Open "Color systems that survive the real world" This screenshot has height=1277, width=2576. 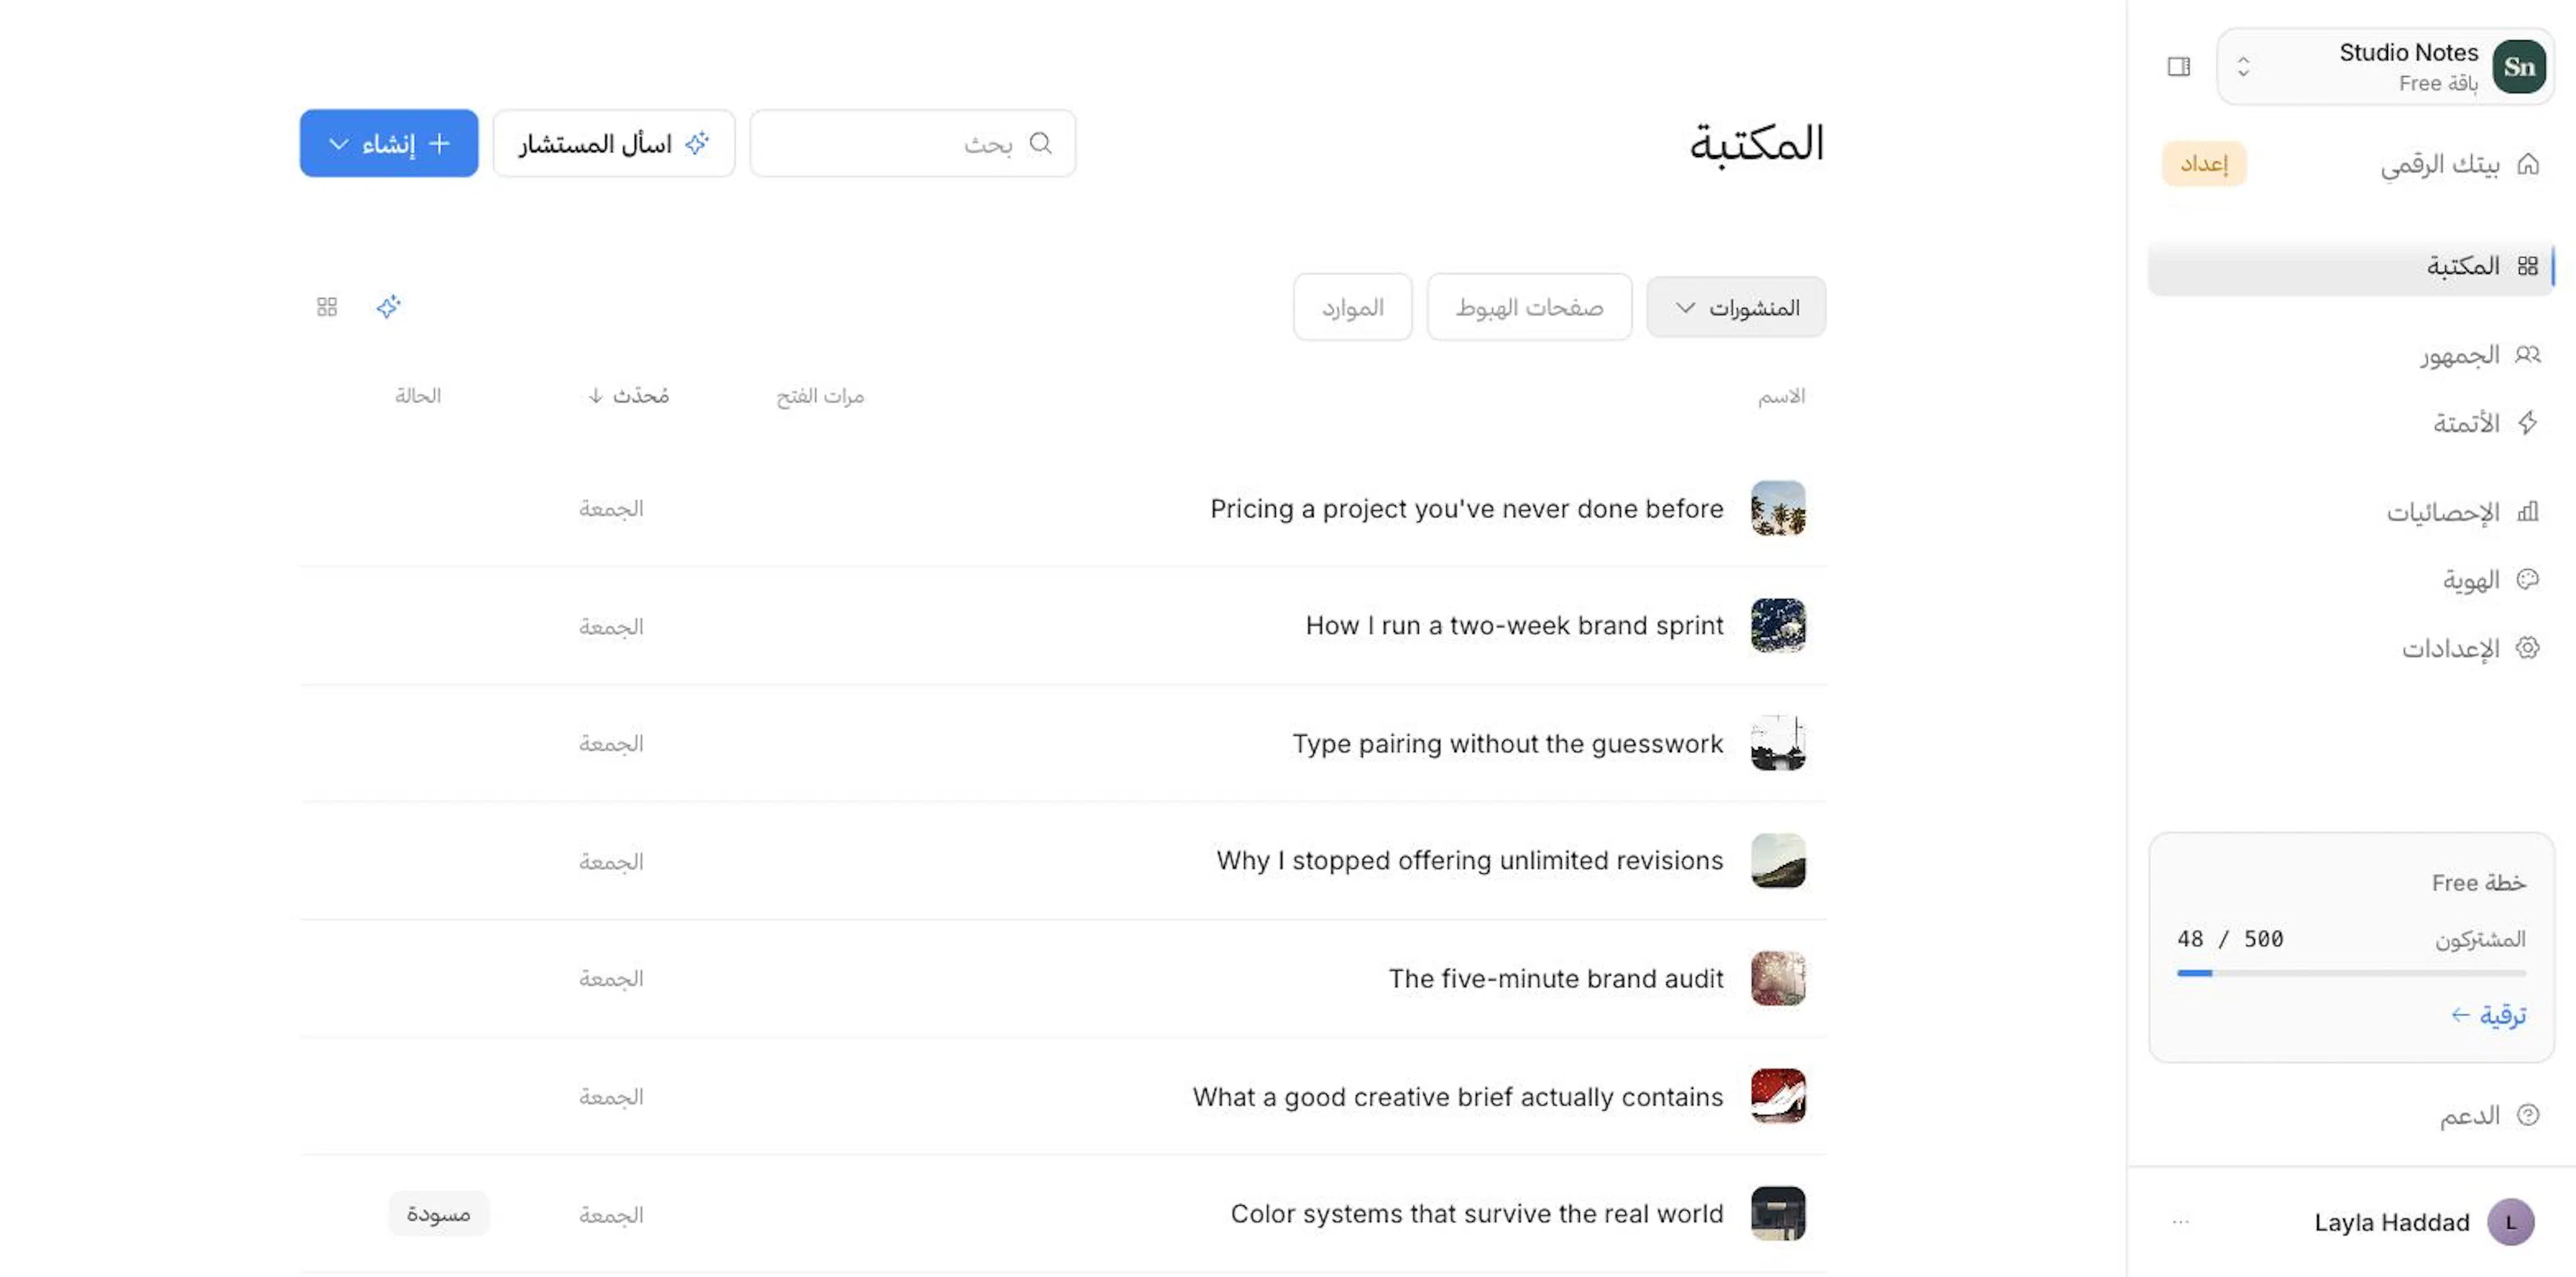1477,1214
